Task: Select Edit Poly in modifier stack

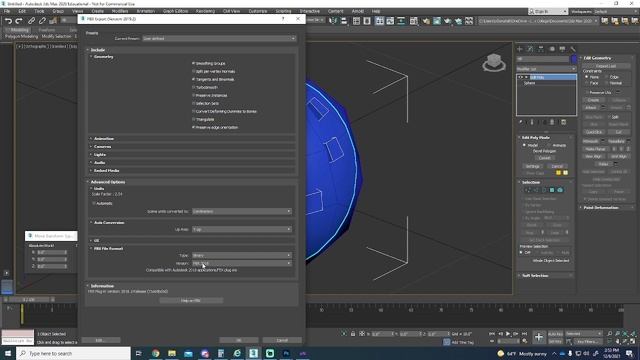Action: point(547,77)
